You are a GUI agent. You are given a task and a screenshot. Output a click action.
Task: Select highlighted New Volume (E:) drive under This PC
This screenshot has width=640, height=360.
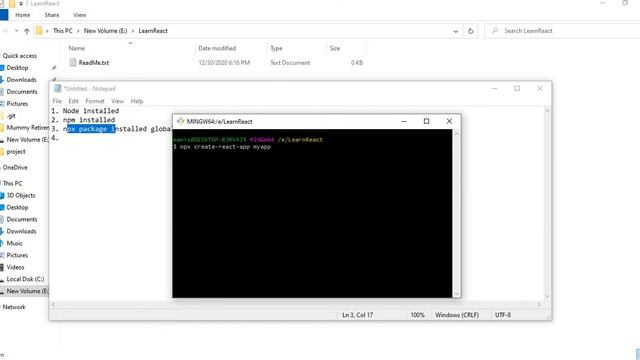[27, 291]
